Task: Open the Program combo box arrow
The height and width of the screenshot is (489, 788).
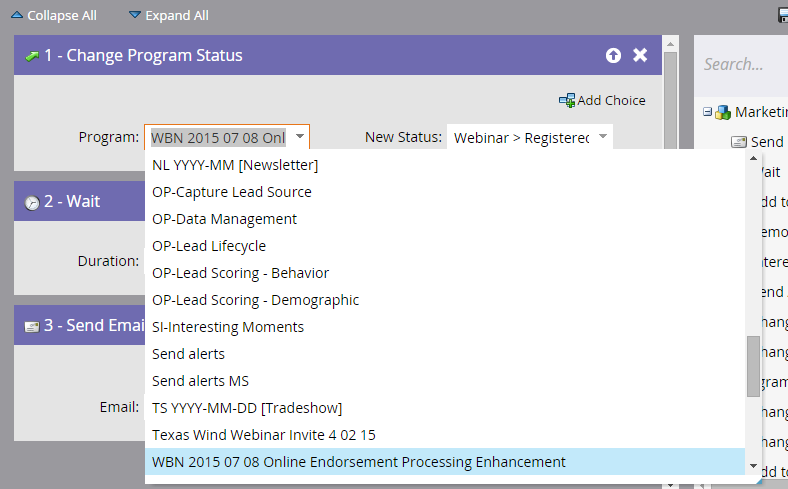Action: pyautogui.click(x=301, y=137)
